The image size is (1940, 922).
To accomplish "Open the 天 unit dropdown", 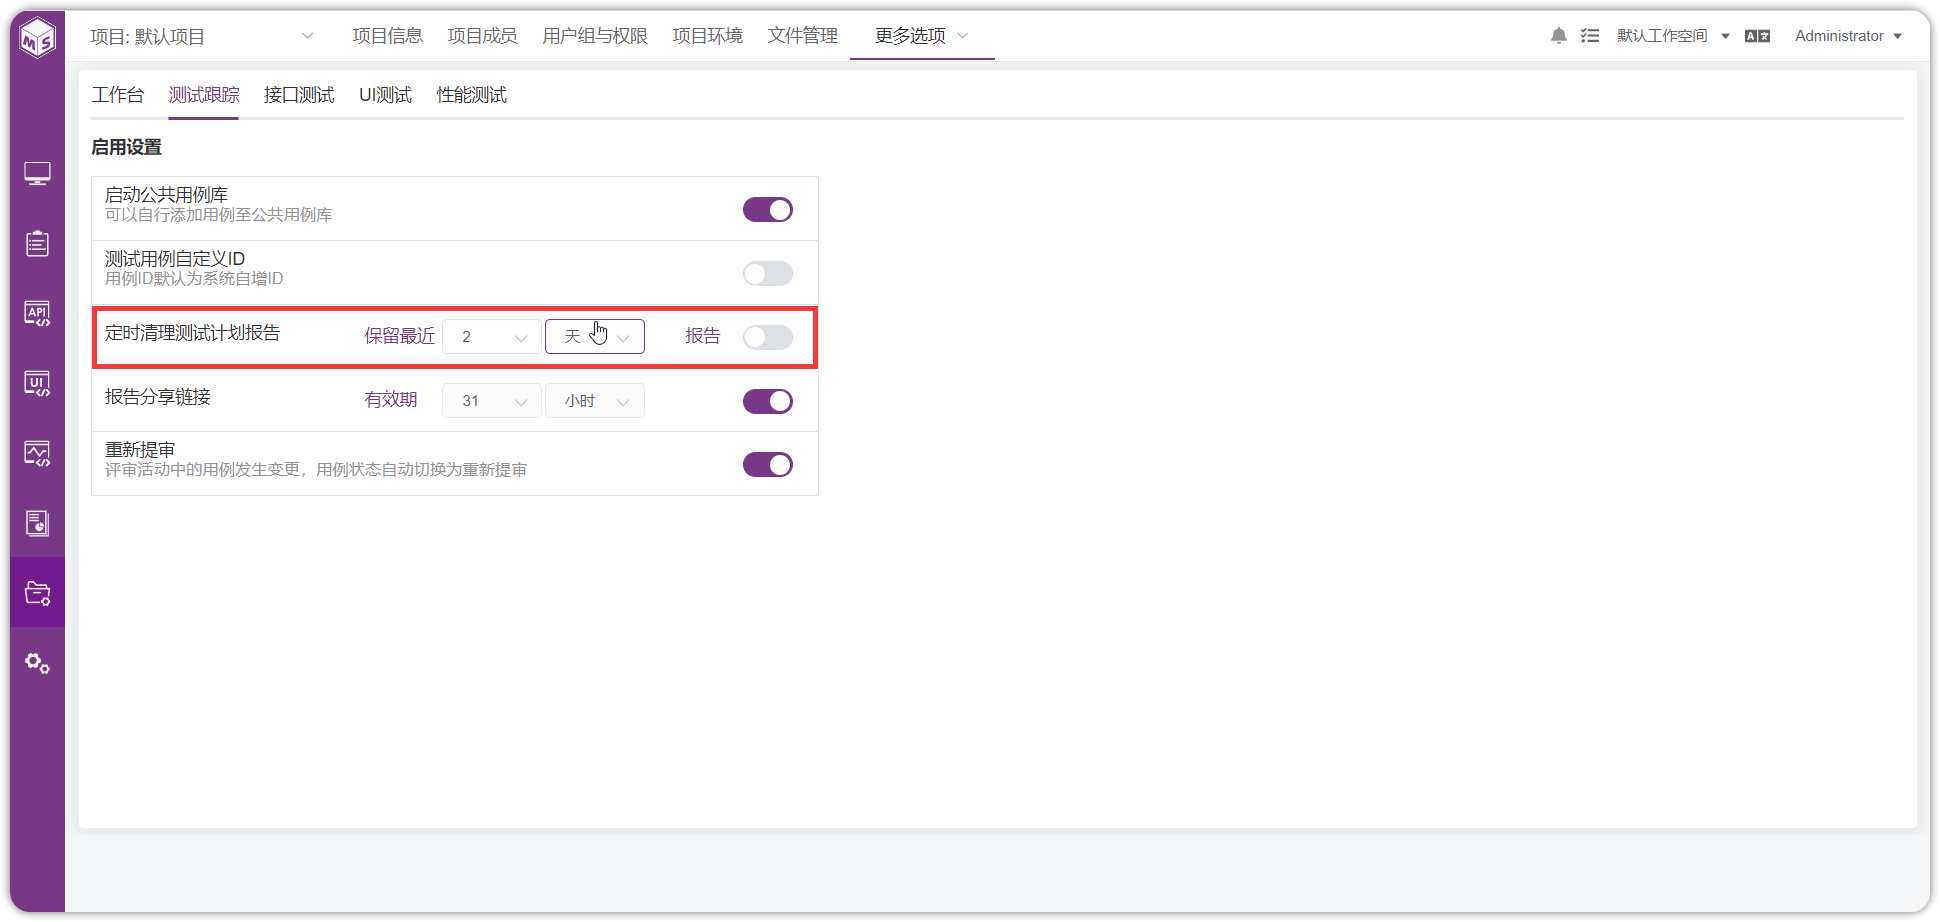I will click(x=595, y=337).
